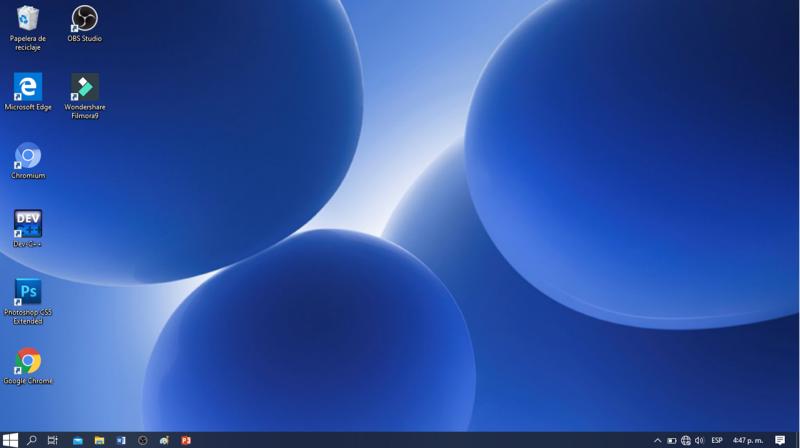Select the Google Chrome desktop shortcut

(x=28, y=361)
